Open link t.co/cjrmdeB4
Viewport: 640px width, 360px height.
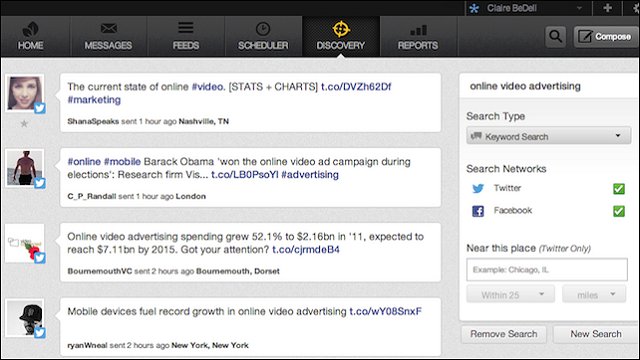tap(306, 249)
